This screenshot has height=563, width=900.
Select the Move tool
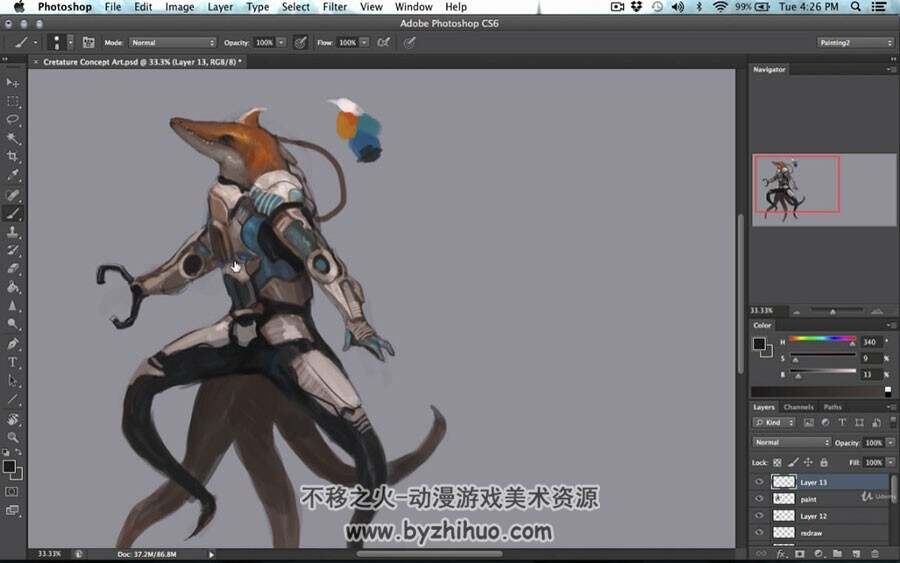[12, 83]
